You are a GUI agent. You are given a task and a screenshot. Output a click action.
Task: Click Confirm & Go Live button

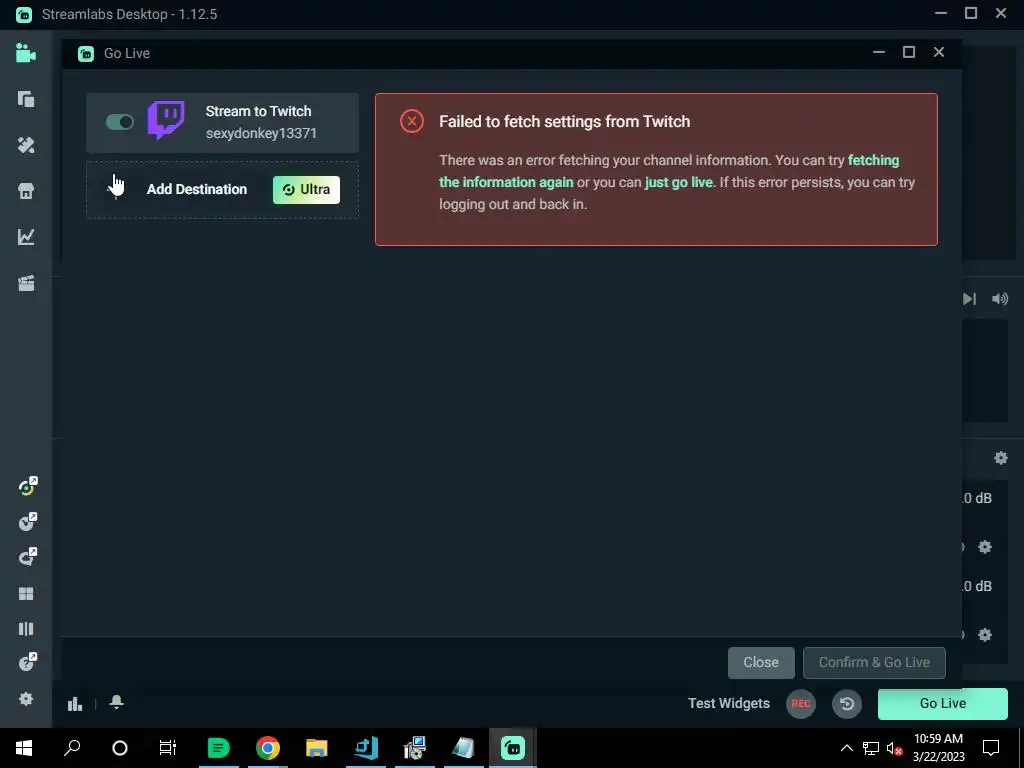pyautogui.click(x=874, y=663)
